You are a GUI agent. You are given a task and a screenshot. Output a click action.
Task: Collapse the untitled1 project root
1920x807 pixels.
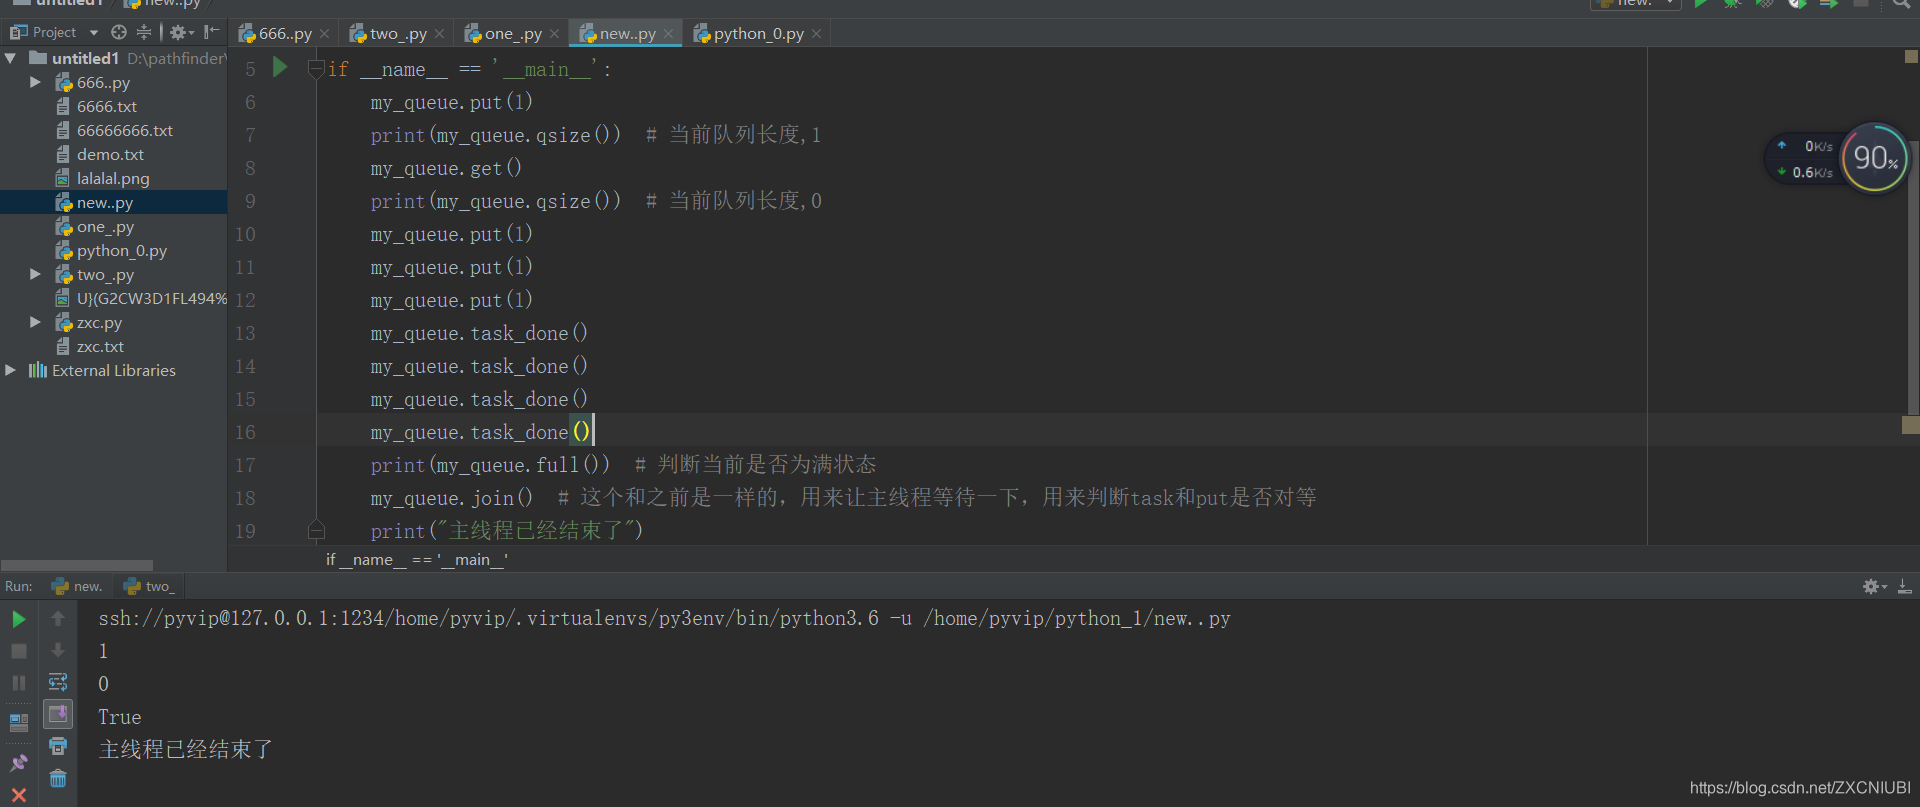[10, 58]
